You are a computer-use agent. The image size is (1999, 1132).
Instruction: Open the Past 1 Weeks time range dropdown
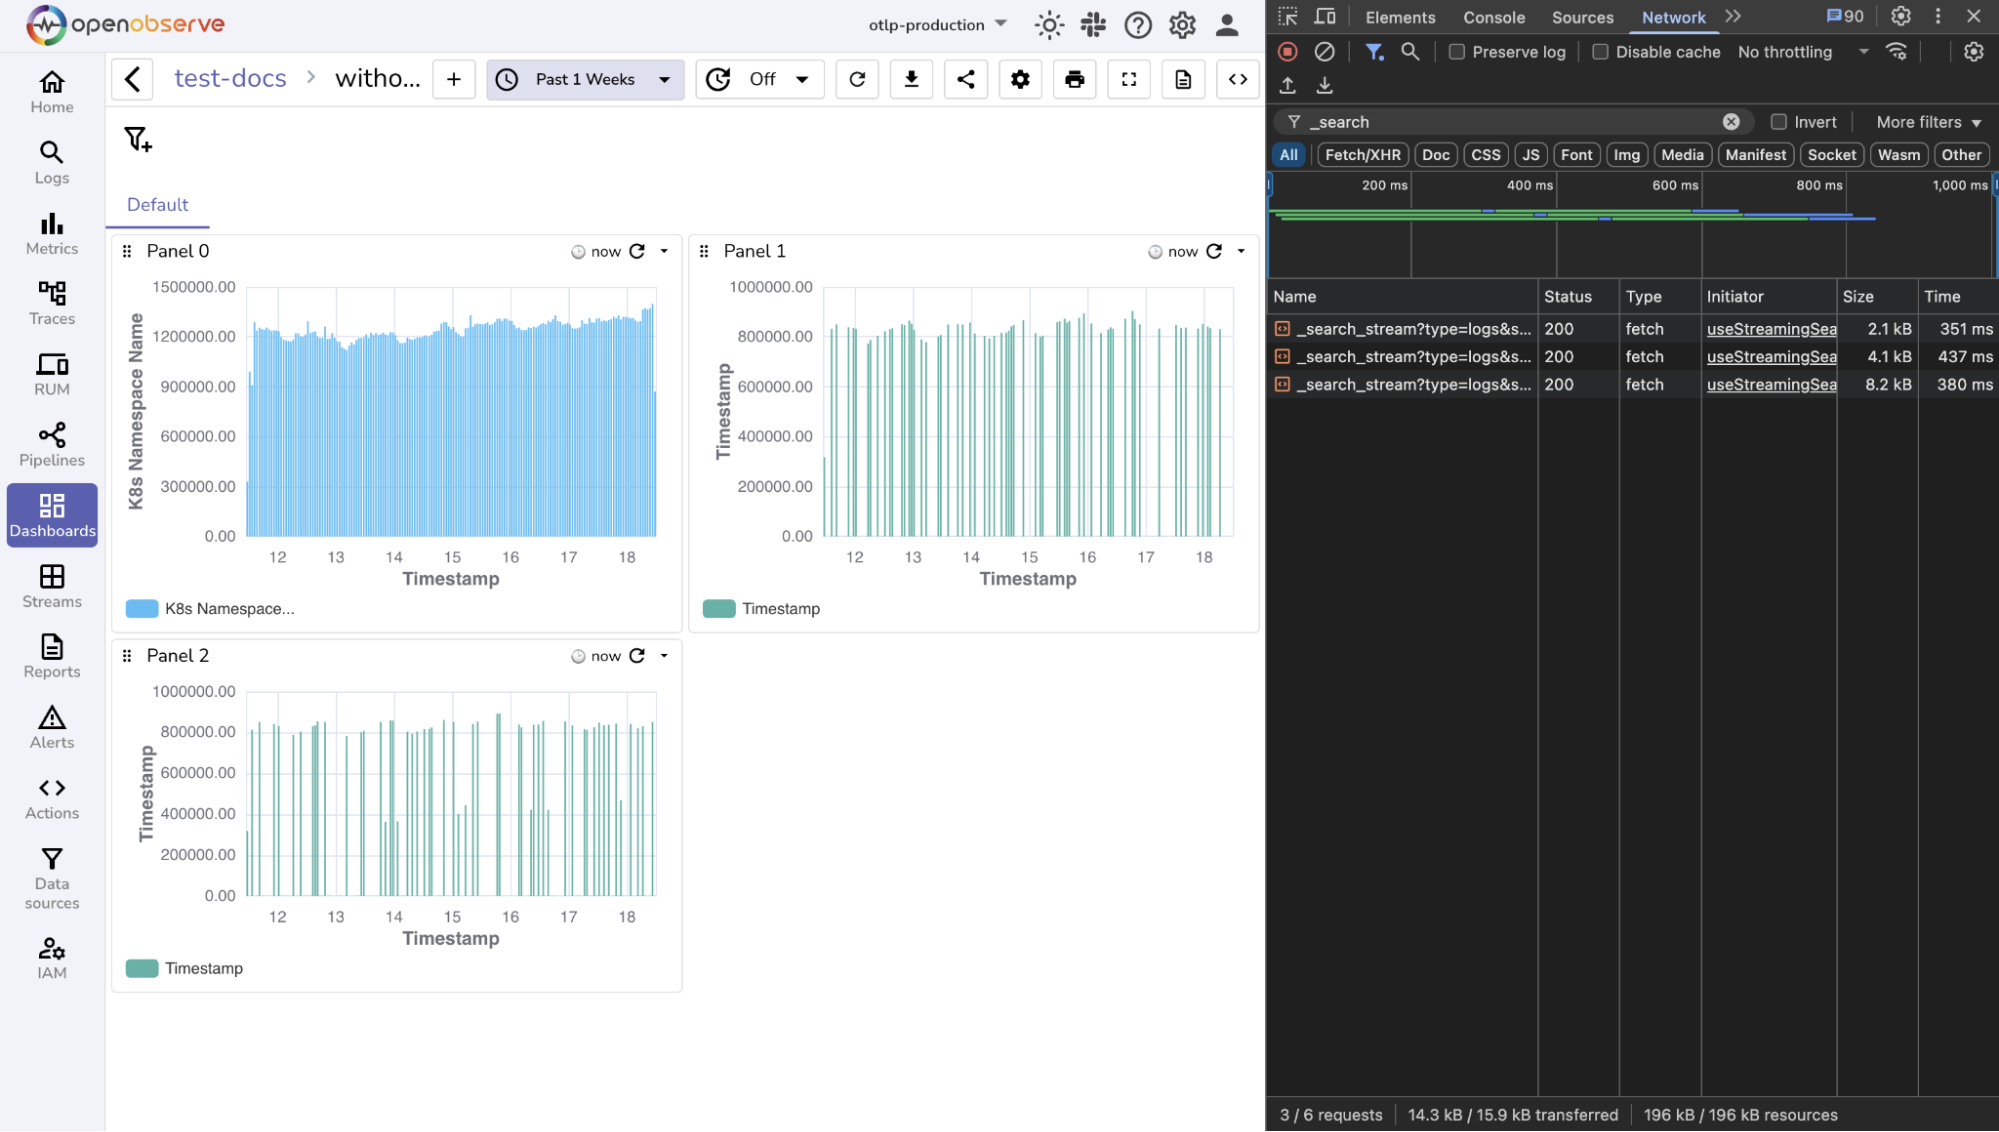584,79
